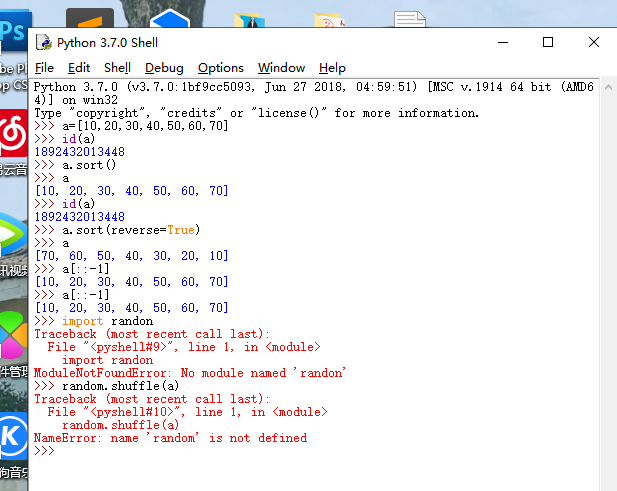This screenshot has width=617, height=491.
Task: Open the File menu
Action: pos(44,68)
